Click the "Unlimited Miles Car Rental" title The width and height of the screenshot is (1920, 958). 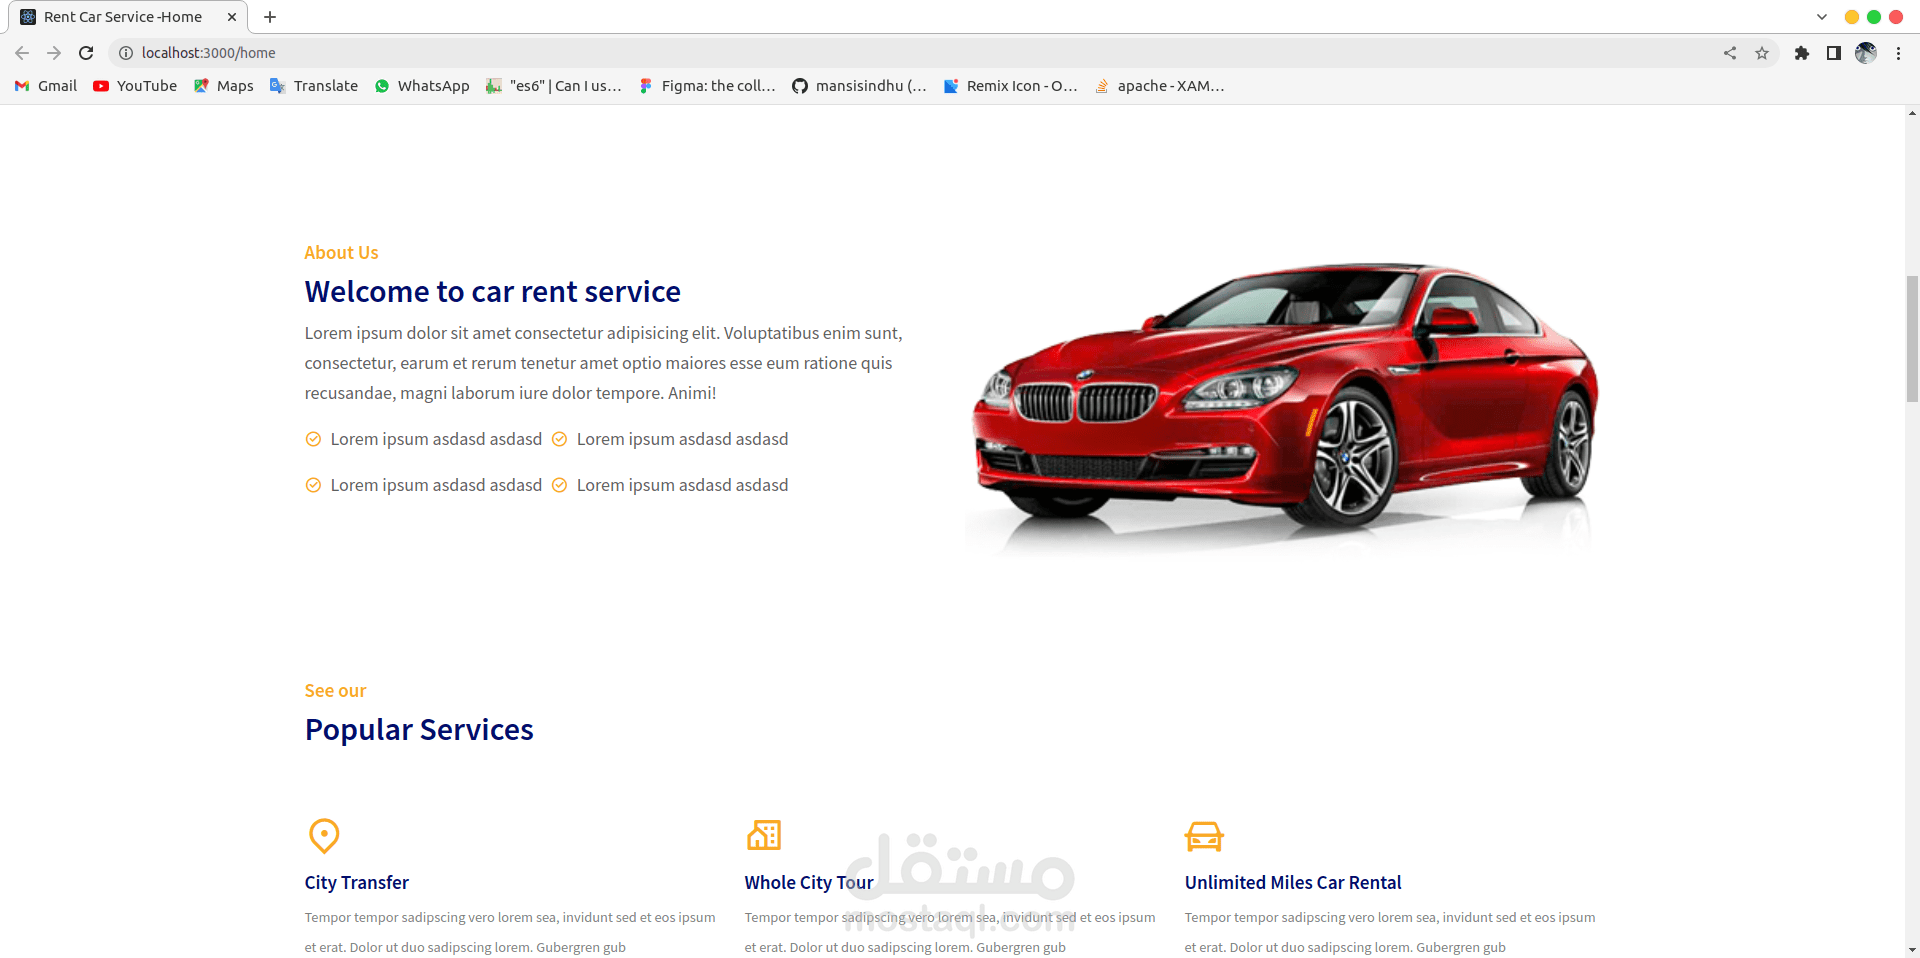pyautogui.click(x=1293, y=883)
